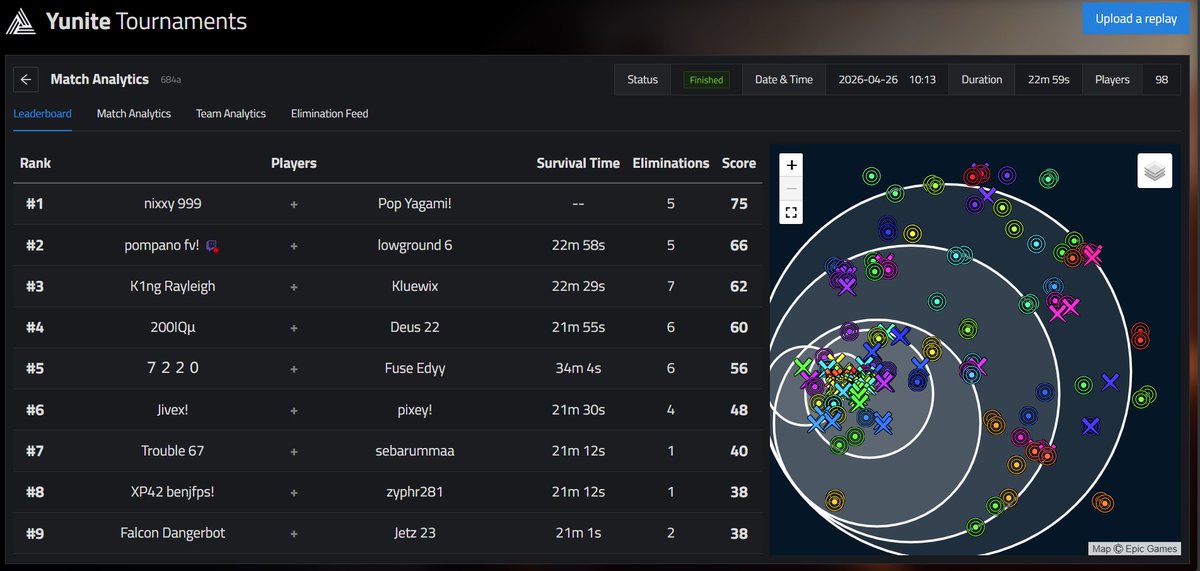Select player XP42 benjfps!
The image size is (1200, 571).
click(173, 493)
